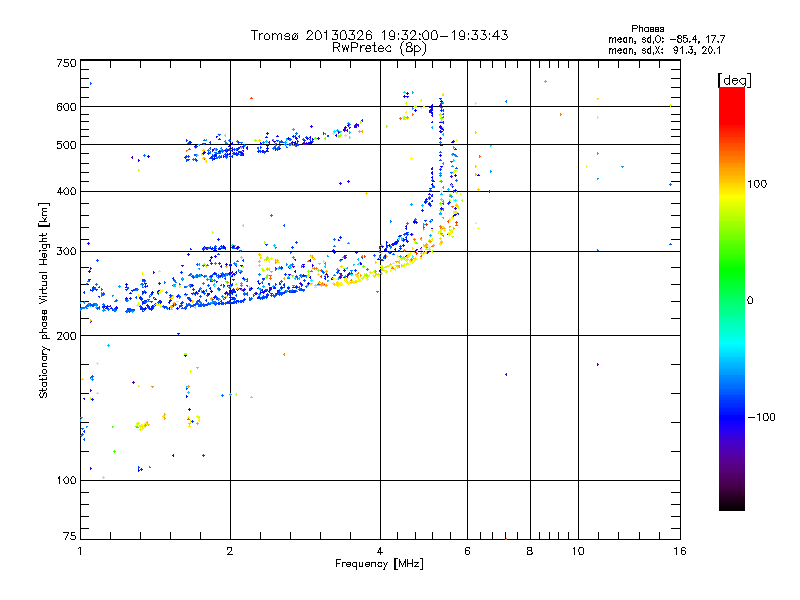Click the y-axis label '75'
The image size is (800, 600).
coord(70,536)
